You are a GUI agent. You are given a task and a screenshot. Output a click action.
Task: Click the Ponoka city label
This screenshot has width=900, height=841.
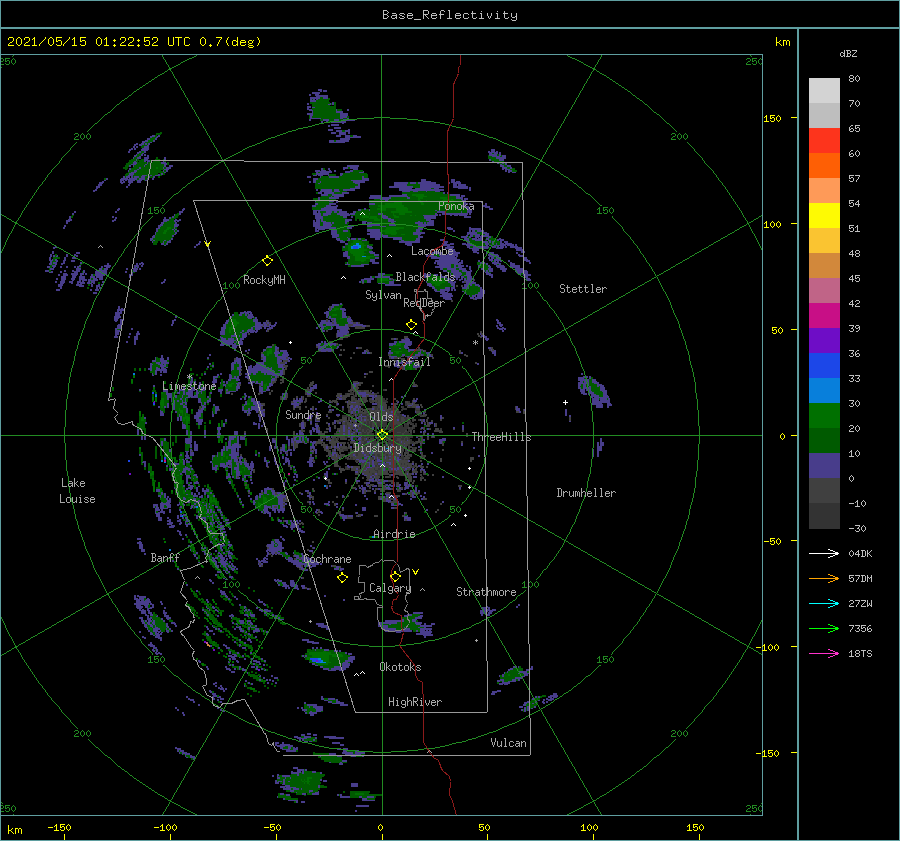(x=456, y=206)
